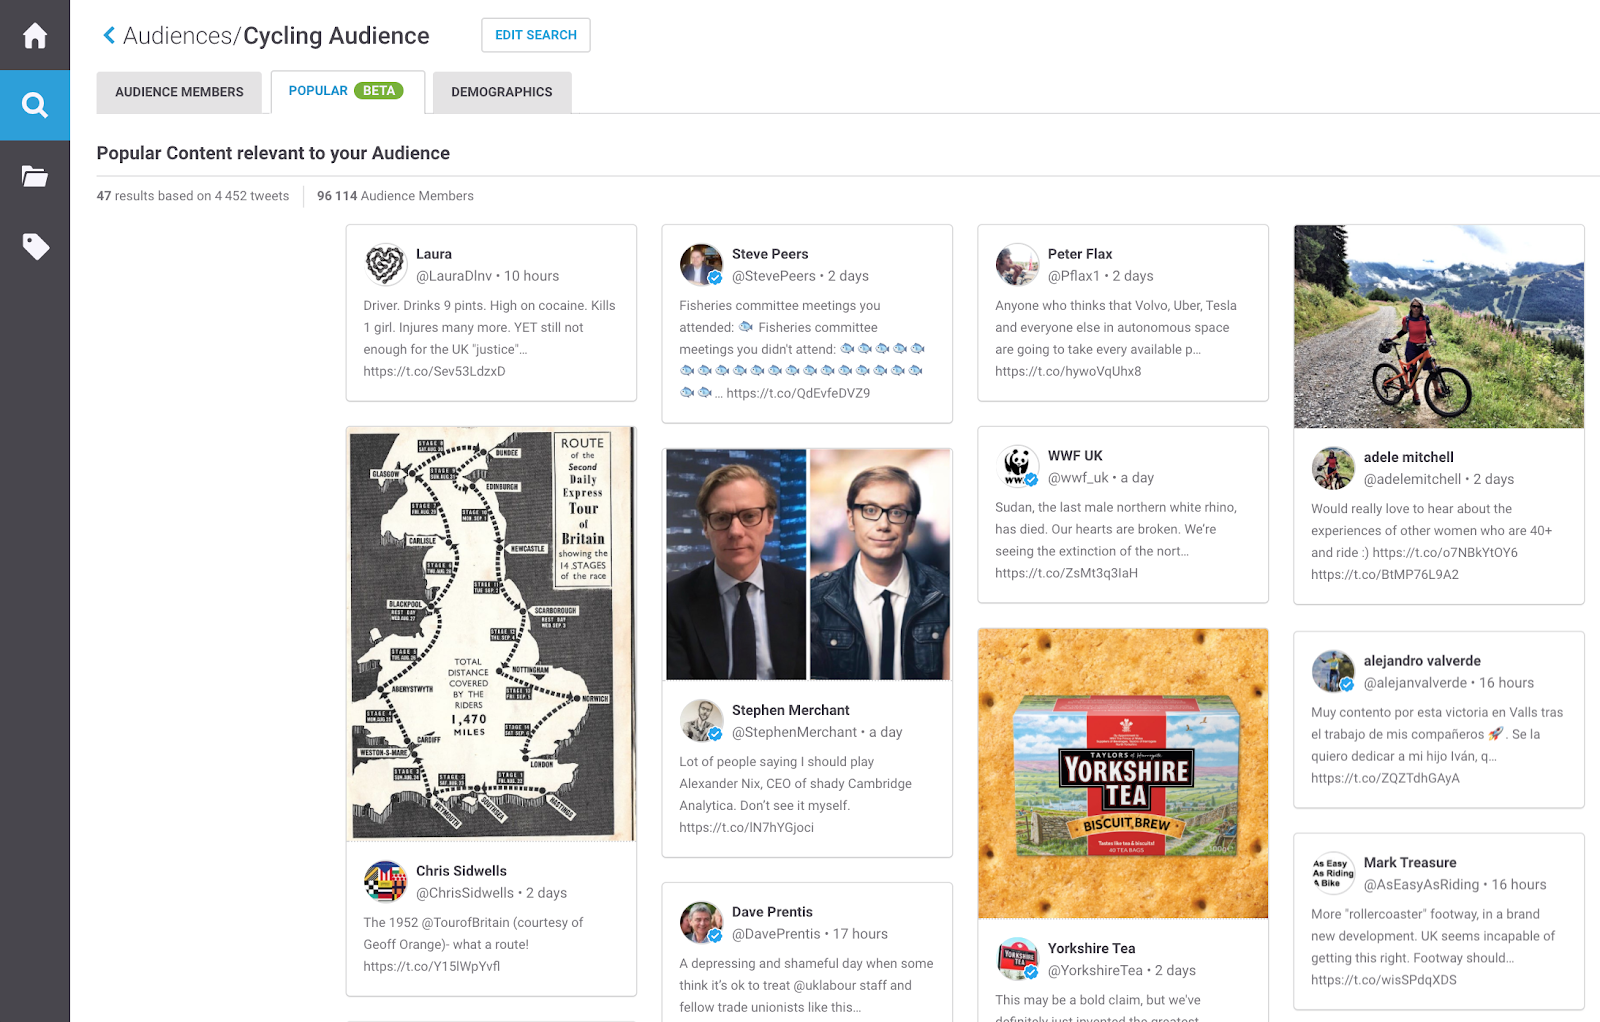Click Steve Peers' profile avatar

pos(701,265)
